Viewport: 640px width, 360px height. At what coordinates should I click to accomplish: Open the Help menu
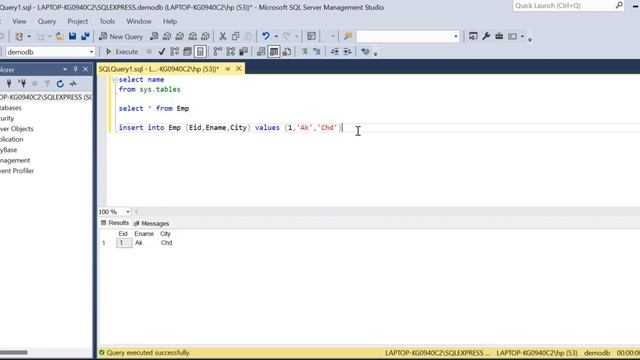click(x=170, y=21)
